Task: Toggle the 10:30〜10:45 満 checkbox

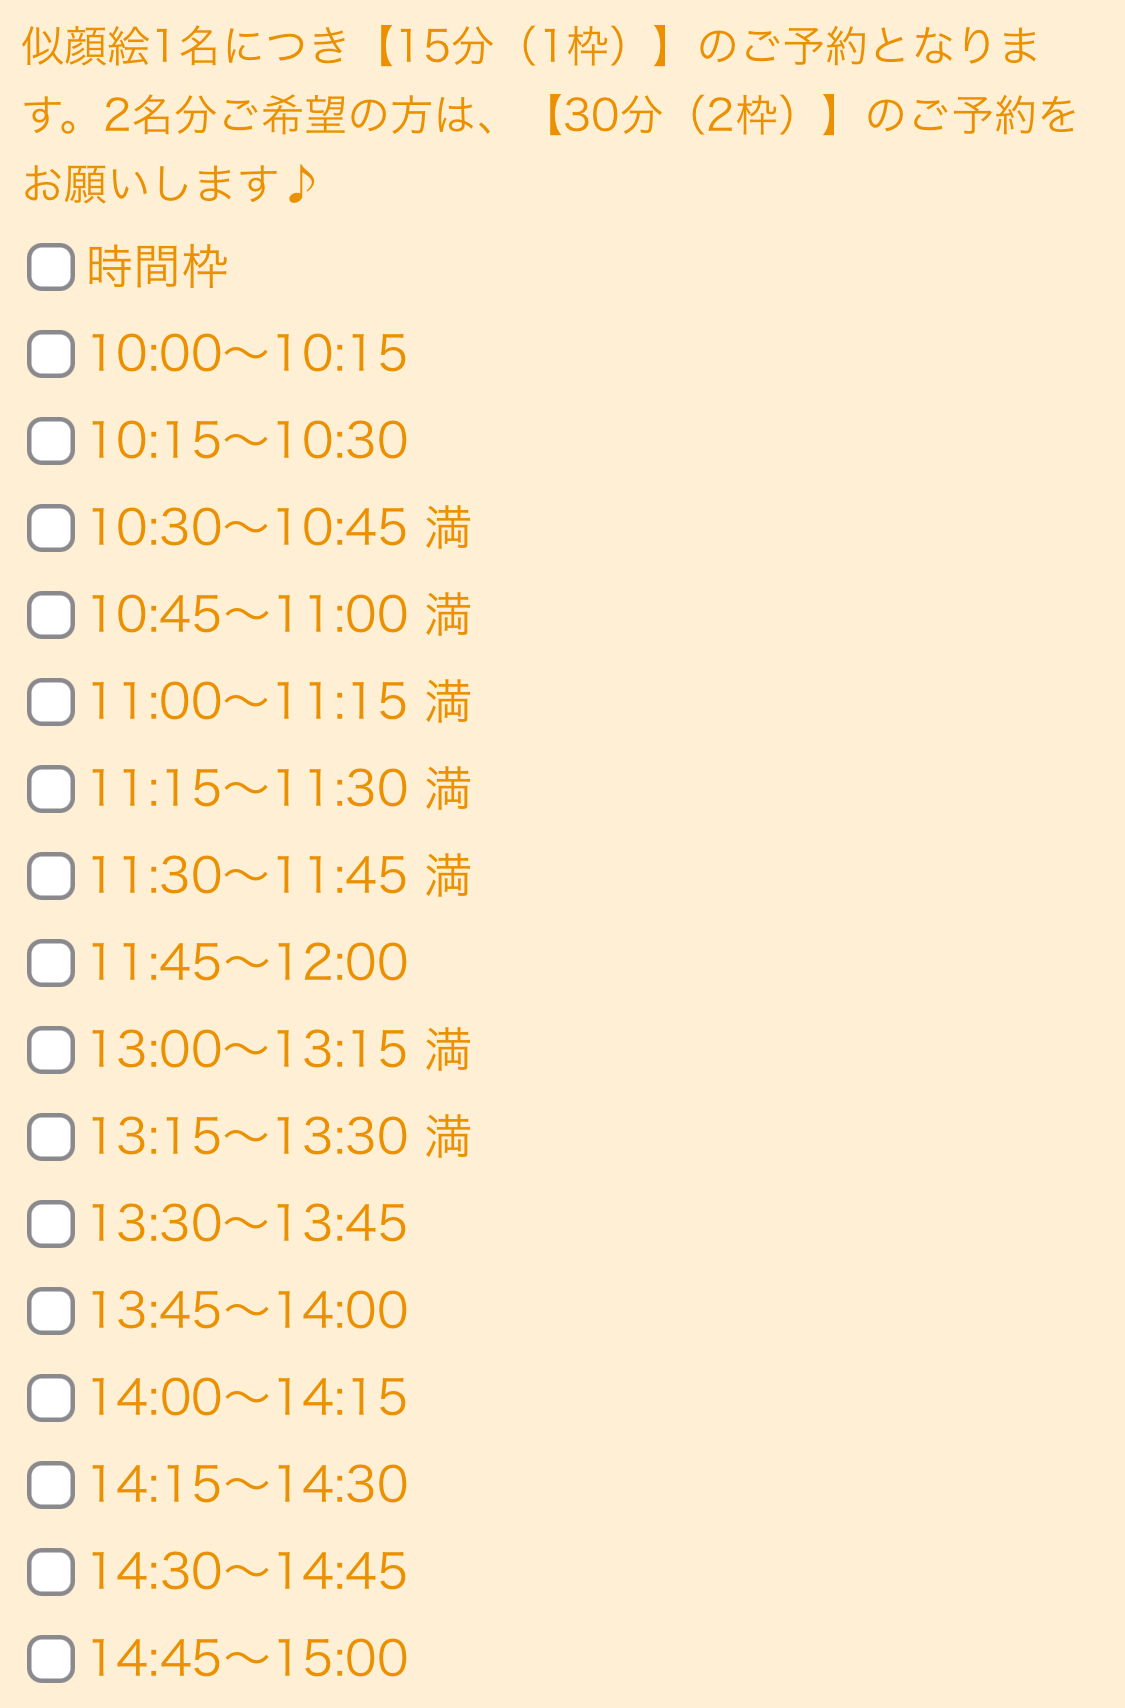Action: click(x=51, y=528)
